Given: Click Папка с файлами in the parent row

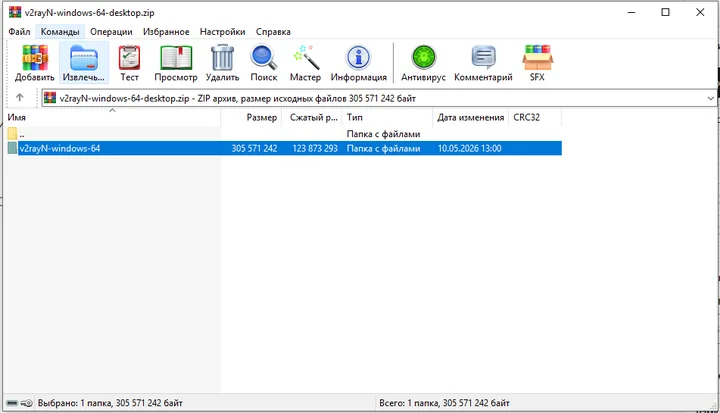Looking at the screenshot, I should (383, 134).
